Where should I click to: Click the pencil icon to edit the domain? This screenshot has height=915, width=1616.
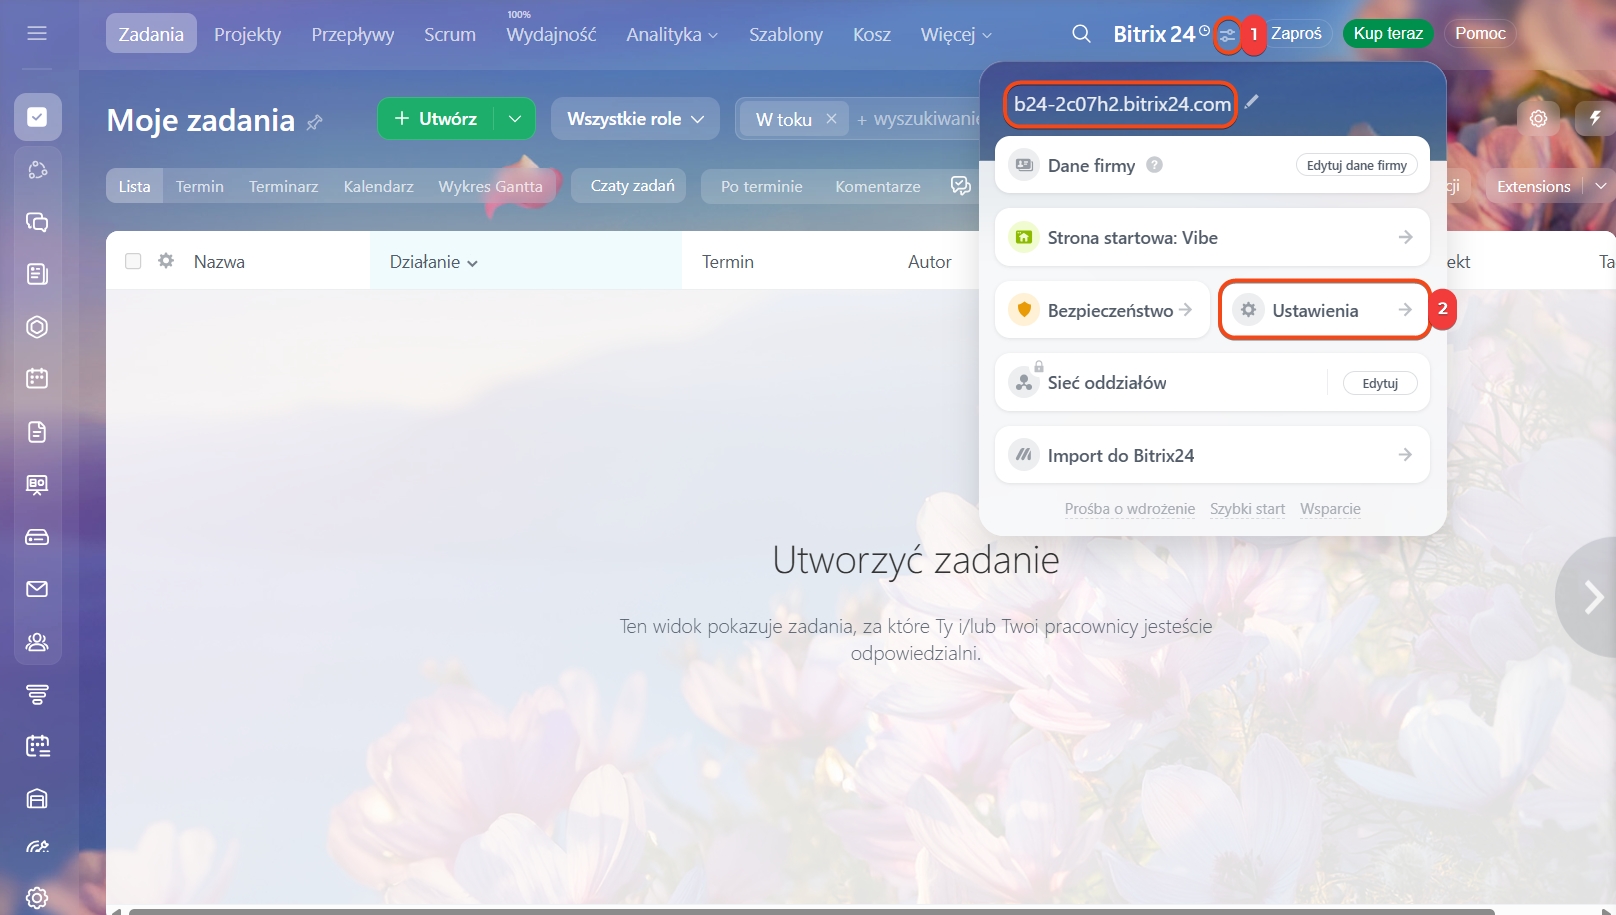(1252, 101)
